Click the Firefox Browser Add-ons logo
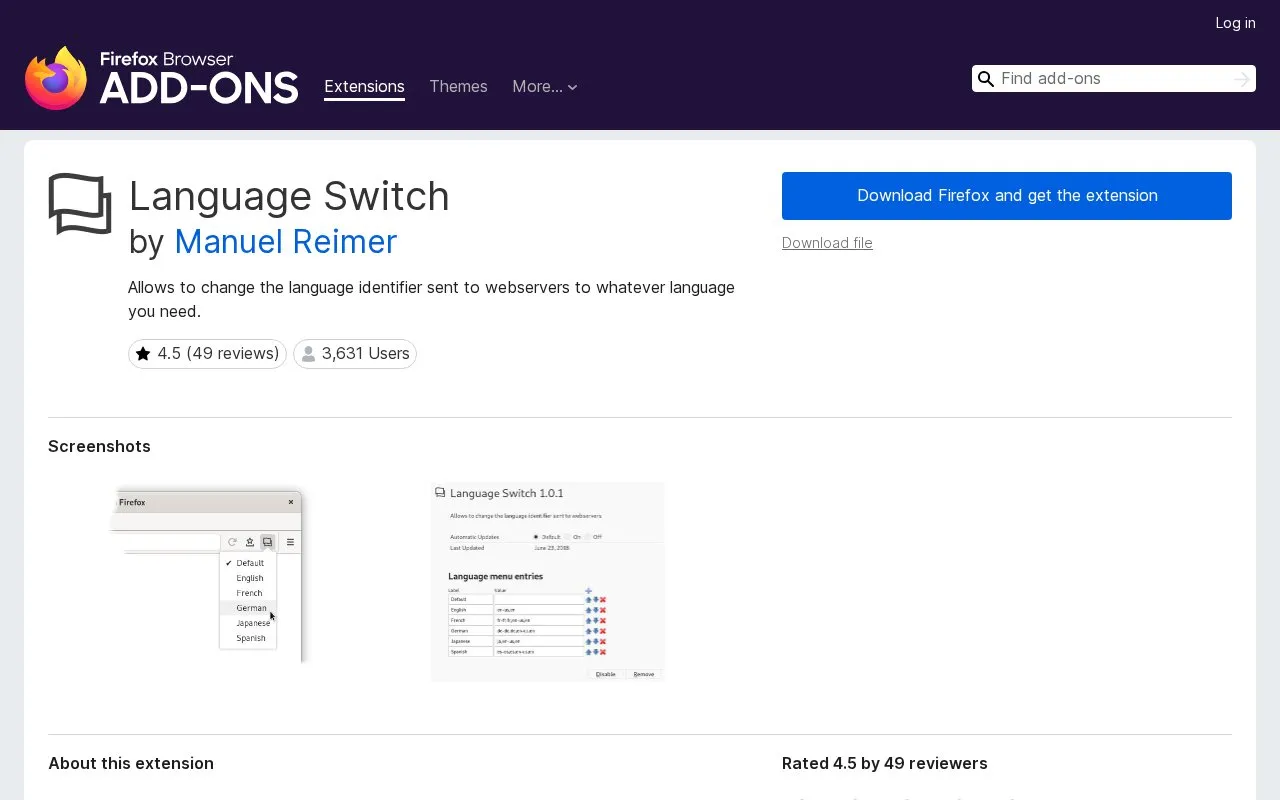1280x800 pixels. point(162,78)
